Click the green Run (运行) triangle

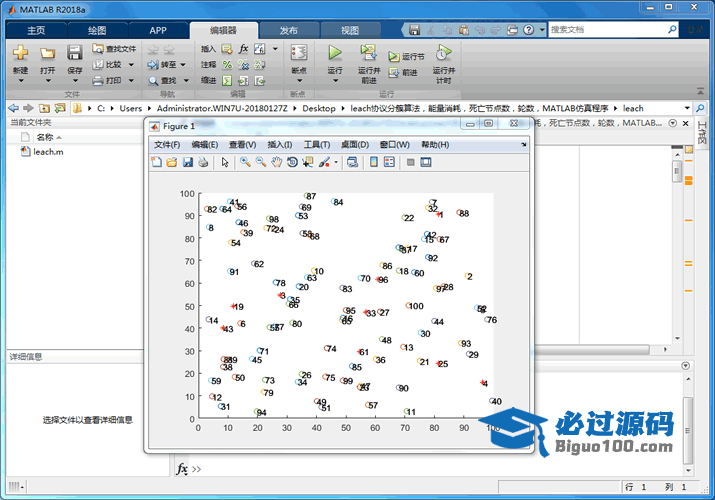coord(335,52)
